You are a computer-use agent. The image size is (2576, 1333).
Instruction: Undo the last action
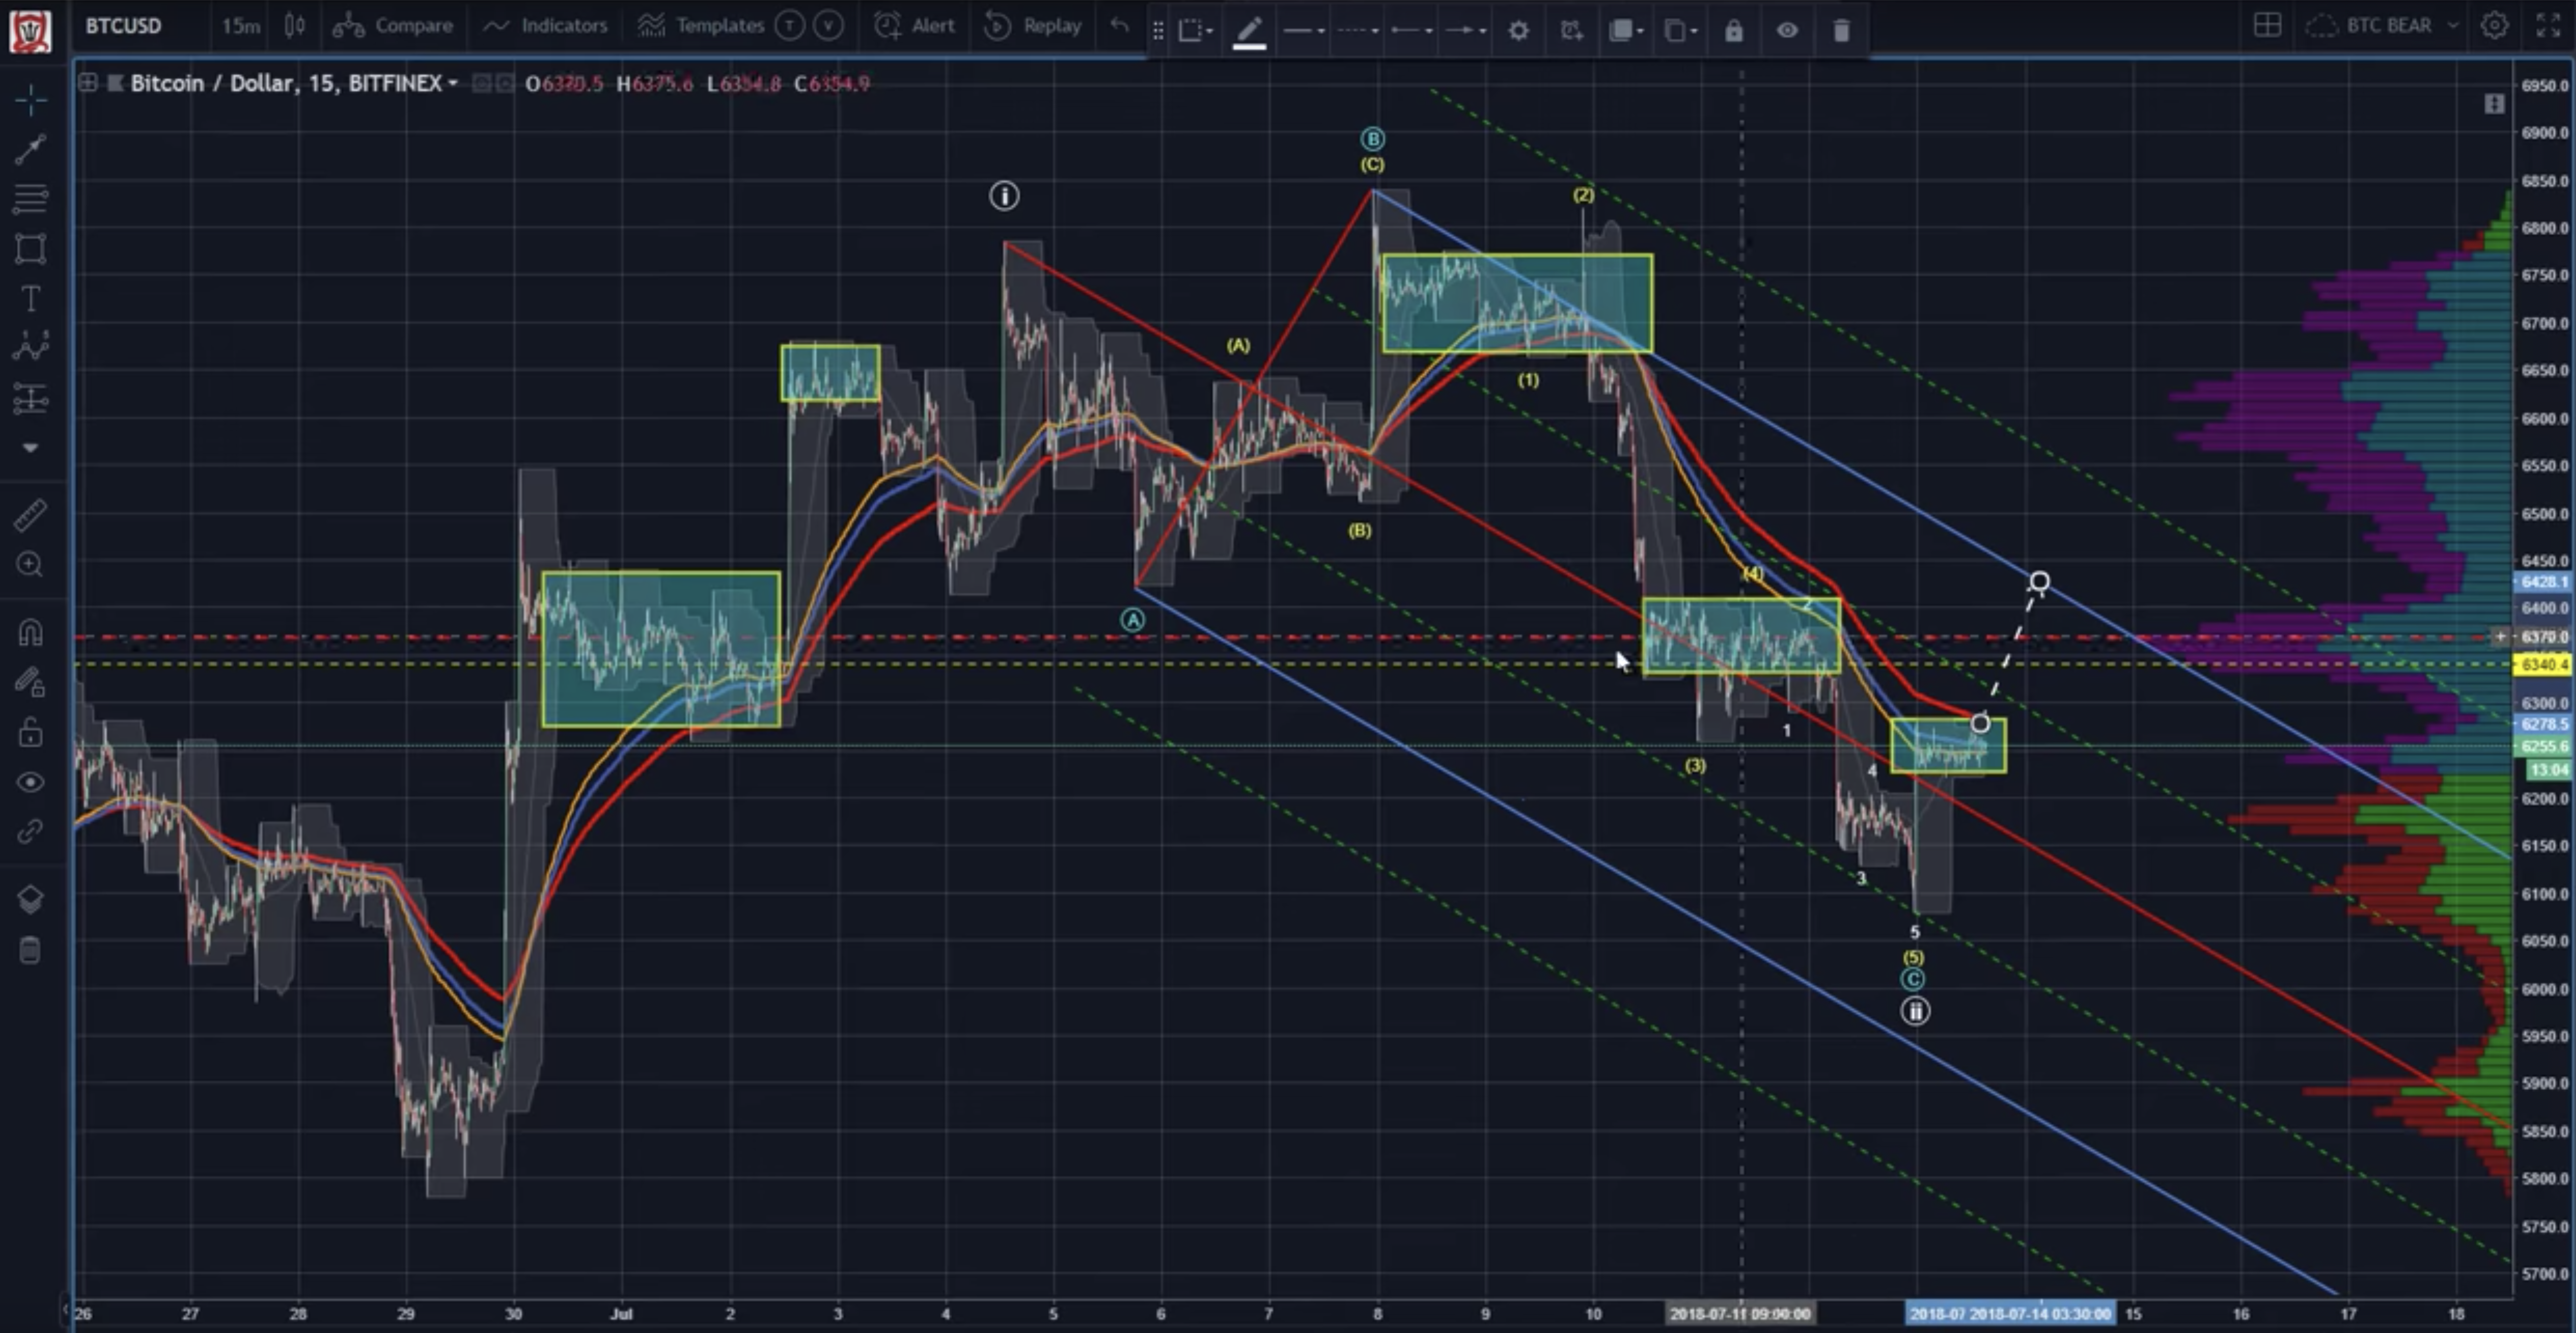tap(1119, 26)
